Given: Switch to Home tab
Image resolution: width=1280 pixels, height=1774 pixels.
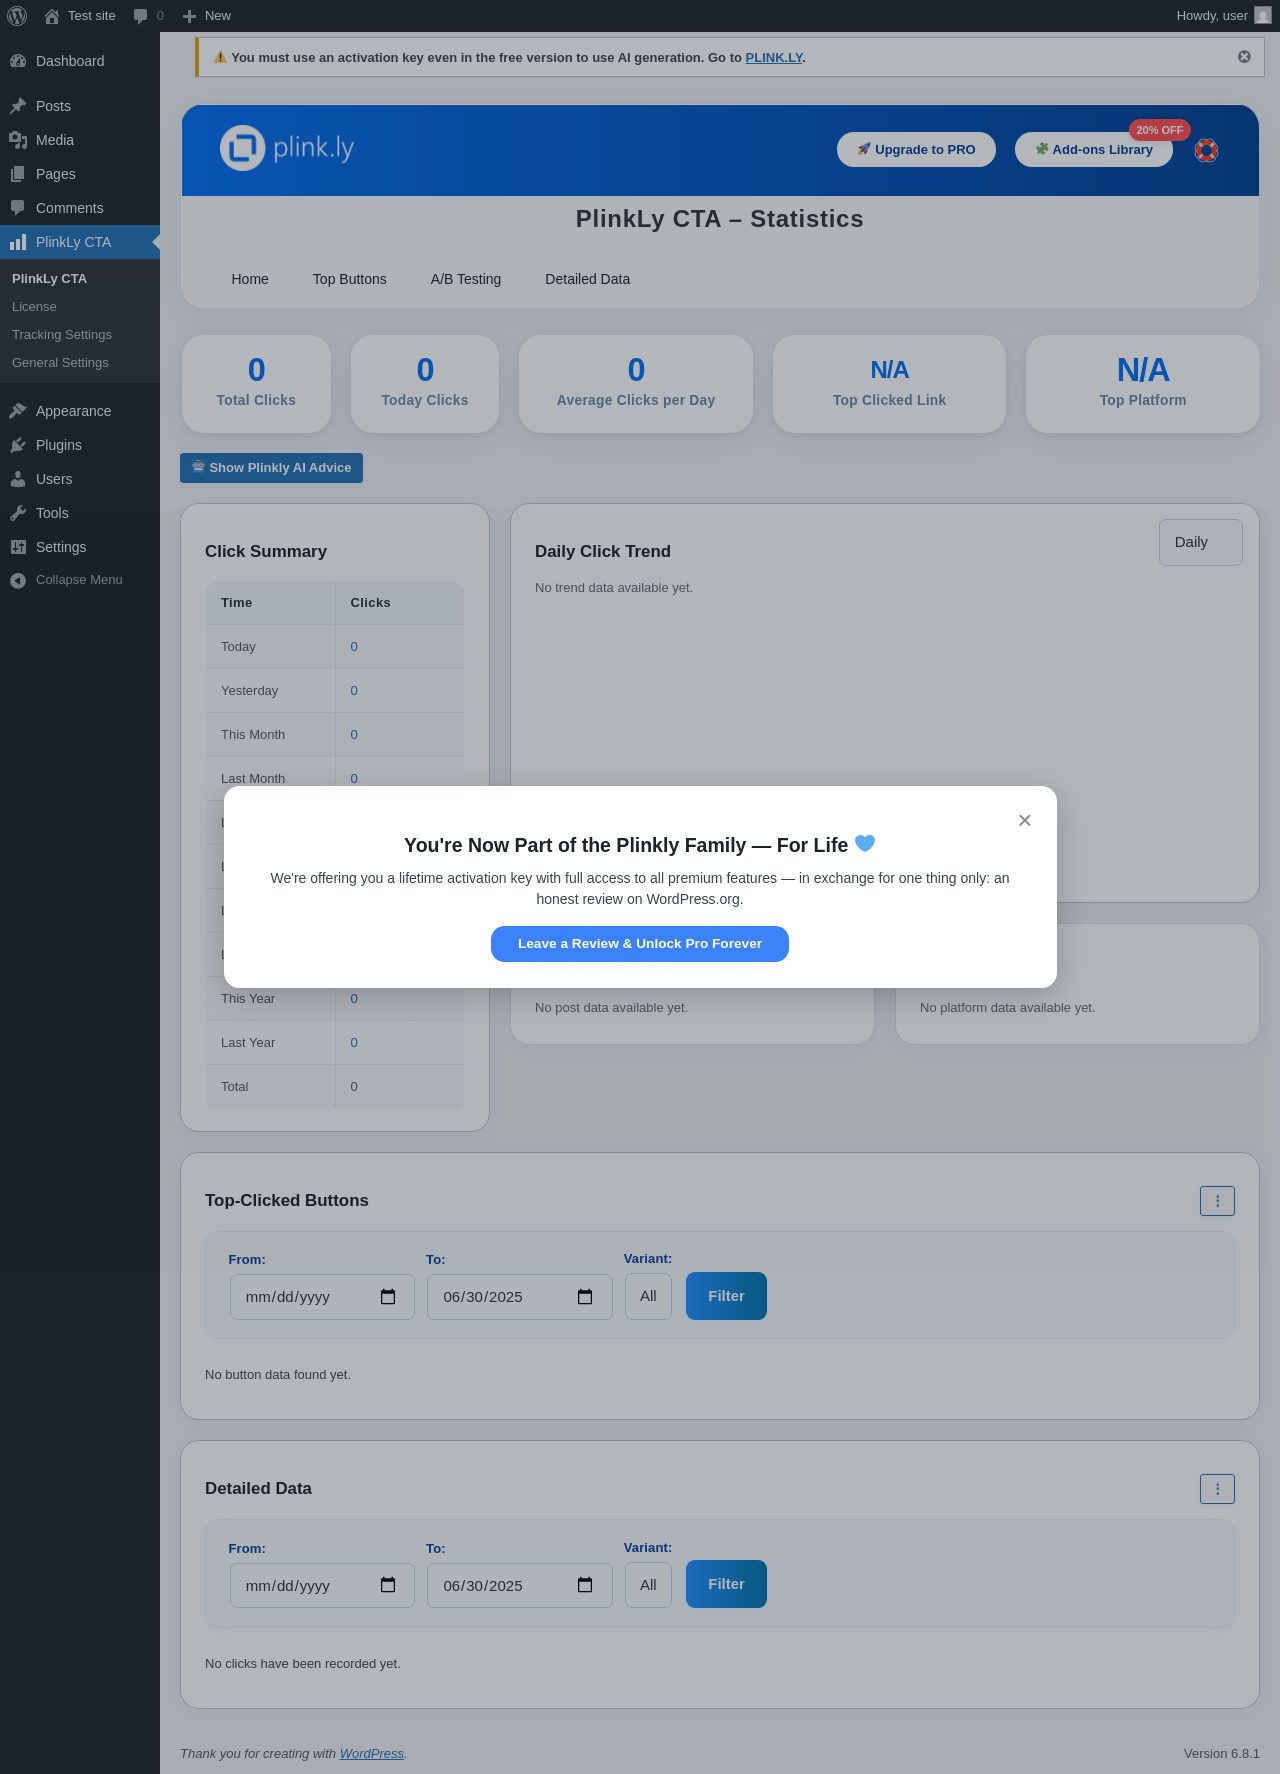Looking at the screenshot, I should point(250,279).
